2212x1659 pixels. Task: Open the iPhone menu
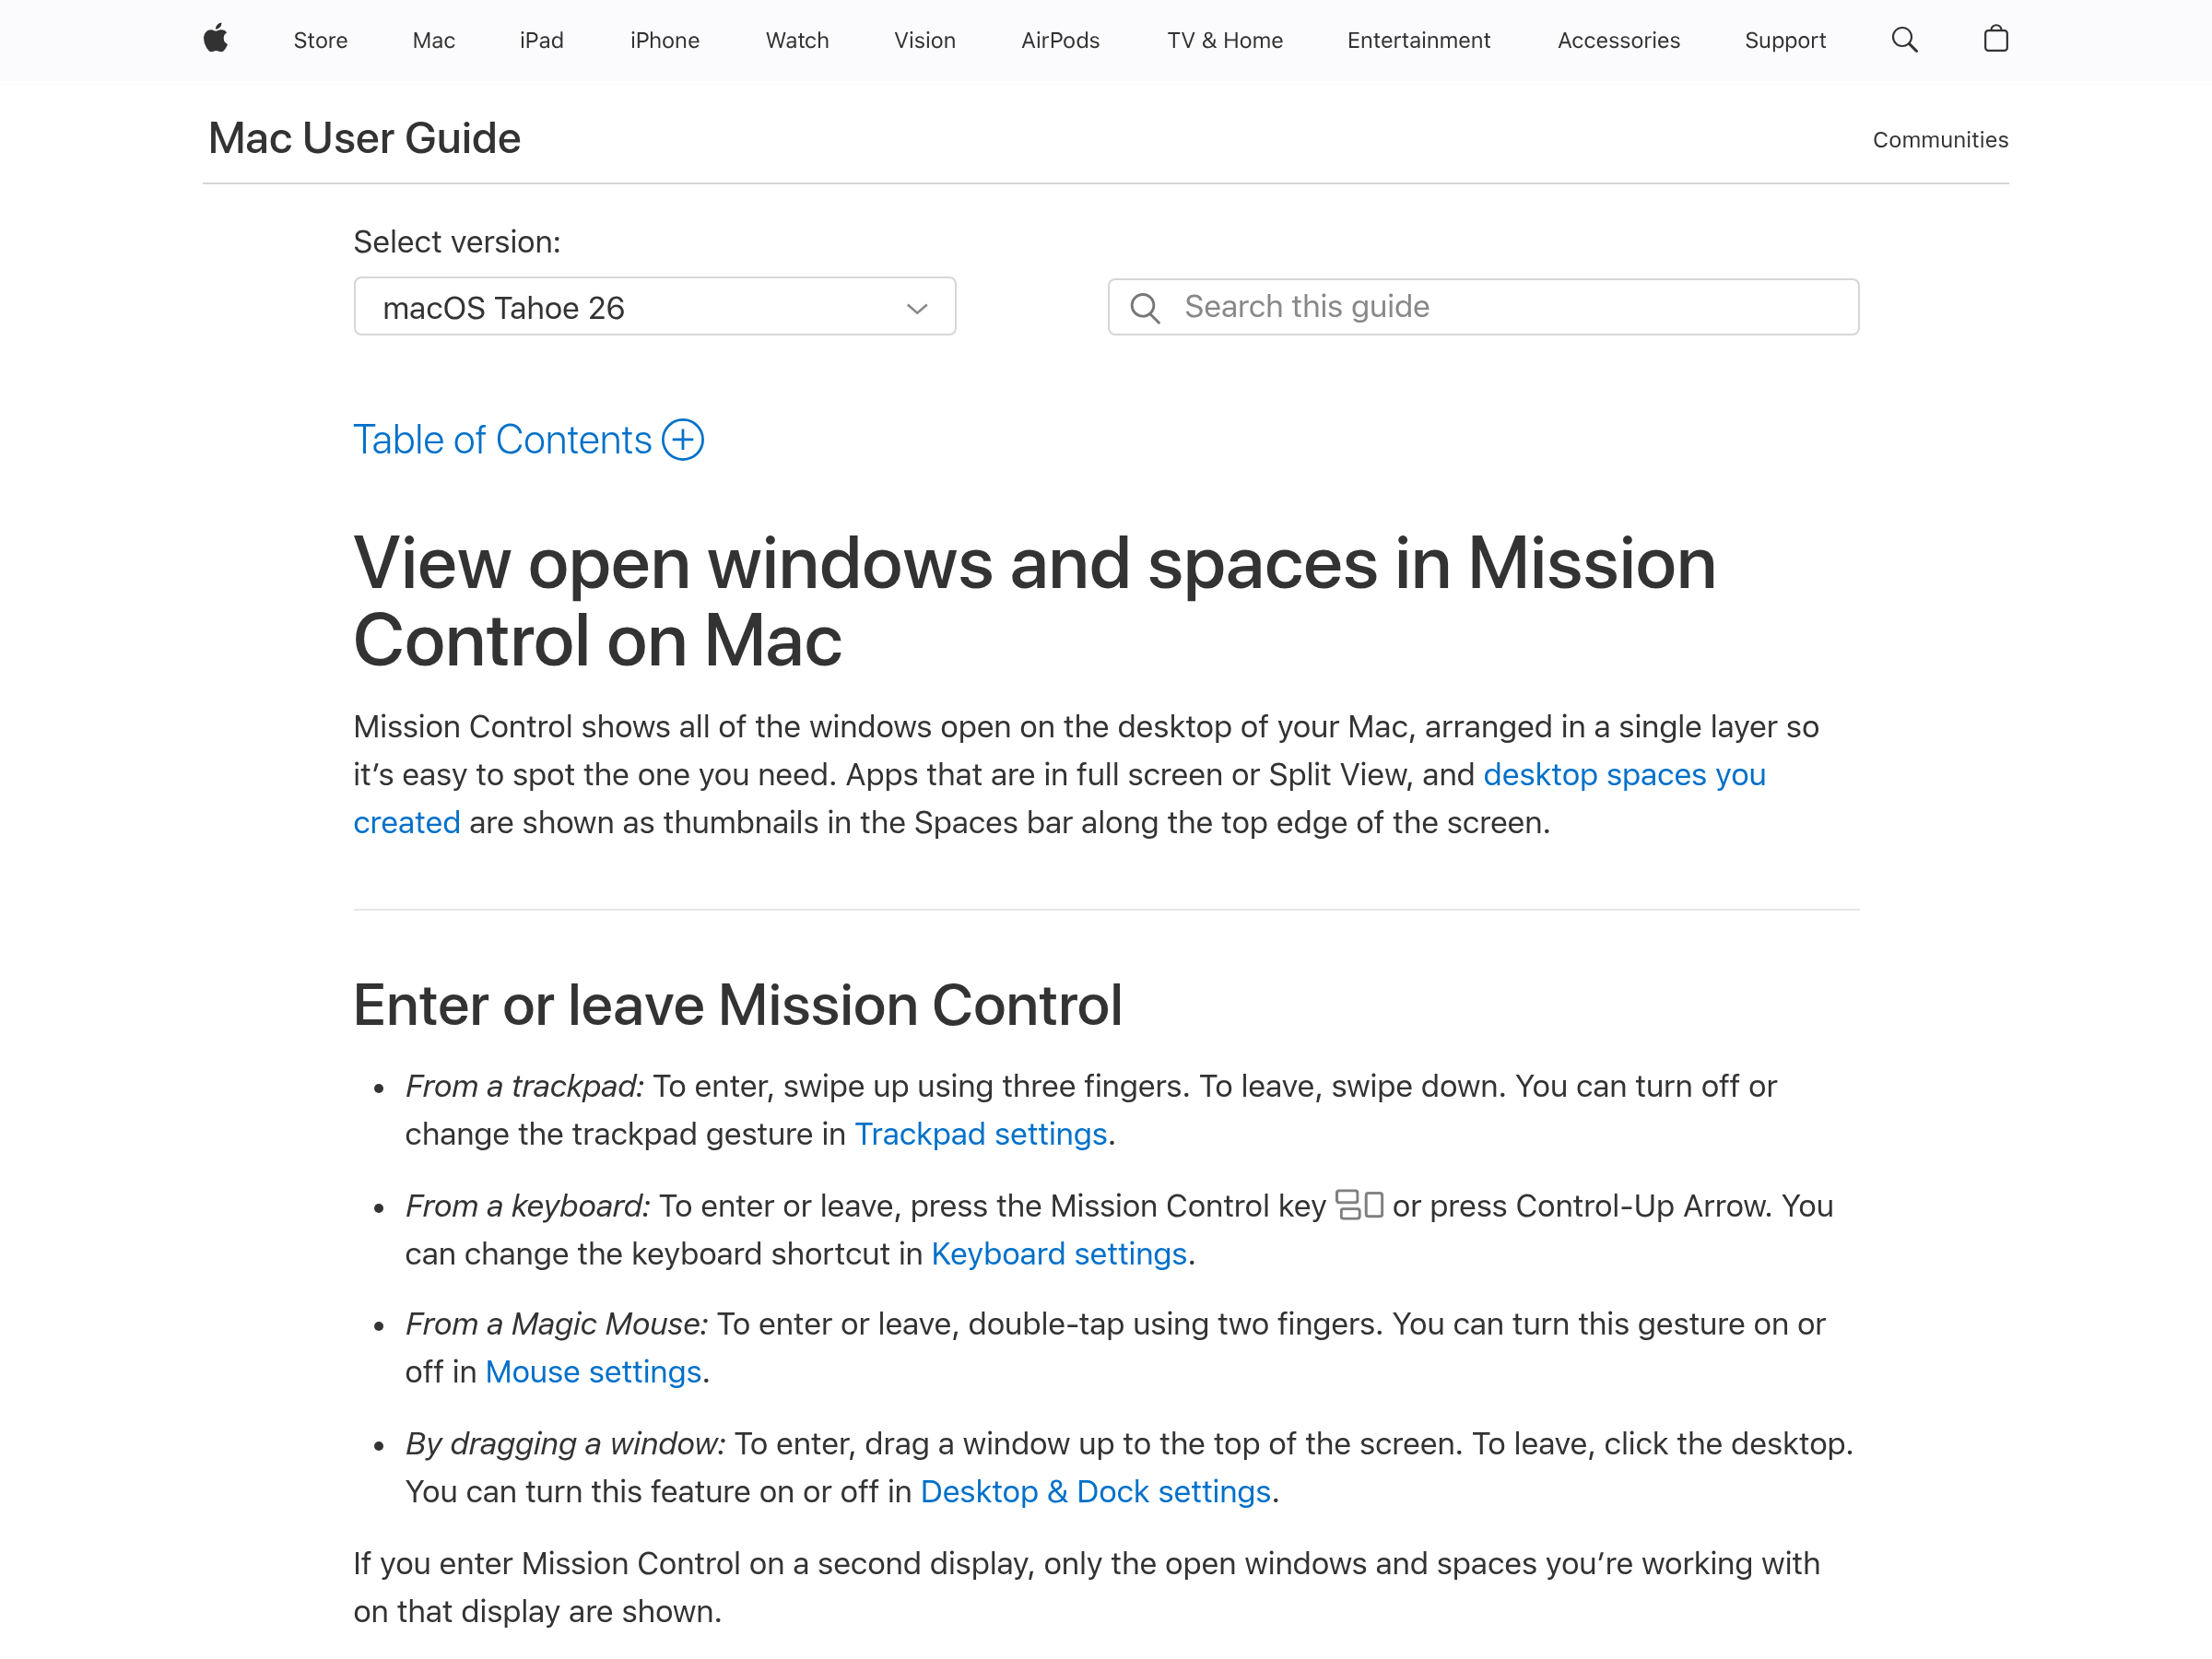[x=664, y=40]
